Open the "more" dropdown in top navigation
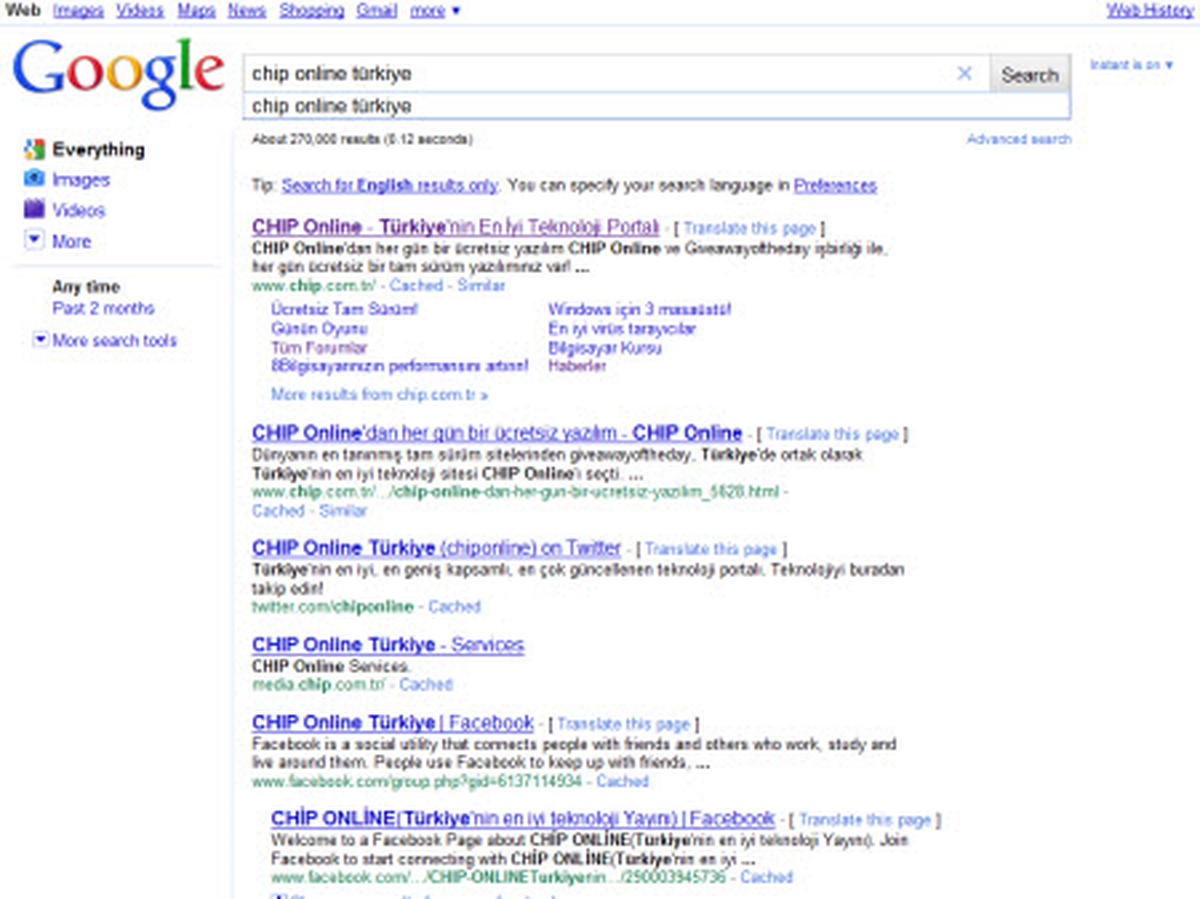This screenshot has width=1200, height=899. tap(429, 10)
